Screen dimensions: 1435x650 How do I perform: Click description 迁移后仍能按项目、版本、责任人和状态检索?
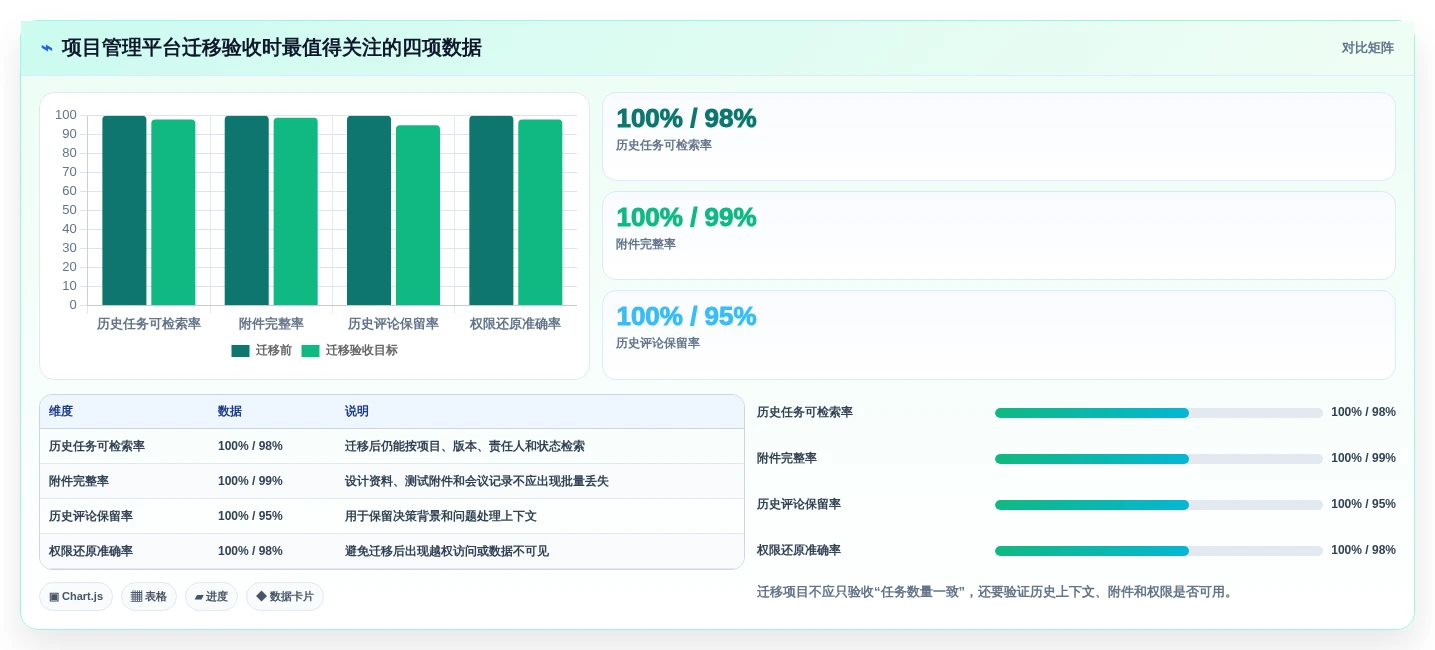[465, 446]
